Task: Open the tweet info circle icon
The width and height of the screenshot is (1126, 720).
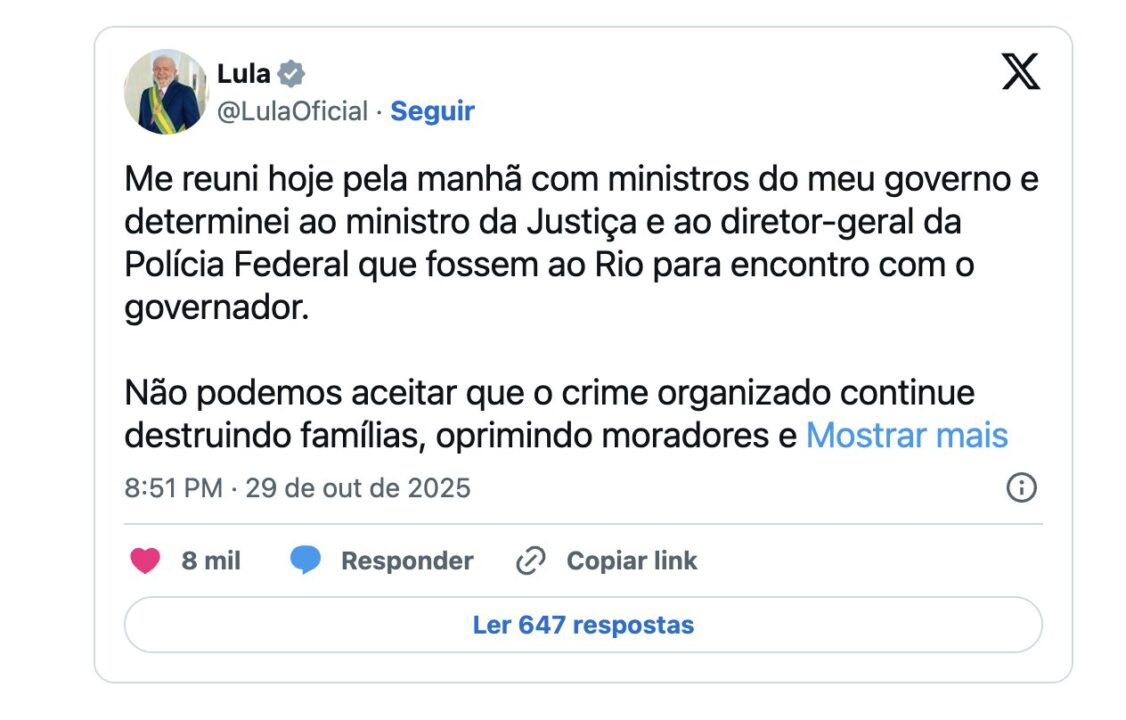Action: [x=1020, y=488]
